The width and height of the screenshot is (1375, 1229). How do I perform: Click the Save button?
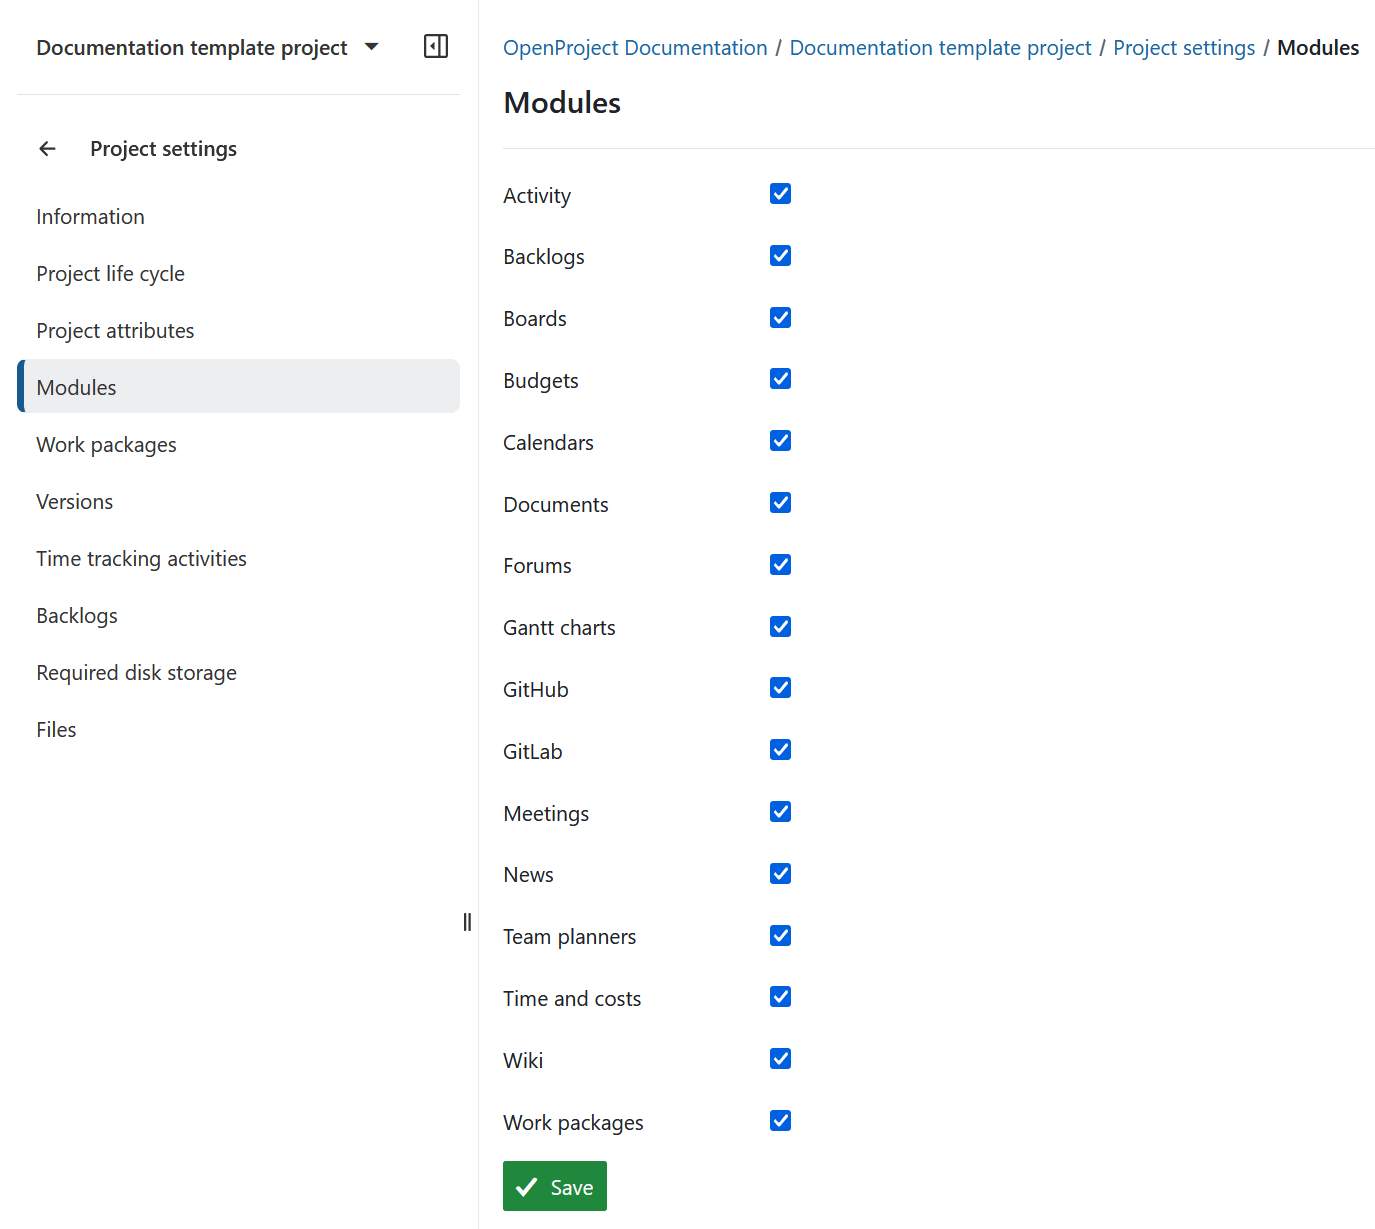pyautogui.click(x=555, y=1186)
